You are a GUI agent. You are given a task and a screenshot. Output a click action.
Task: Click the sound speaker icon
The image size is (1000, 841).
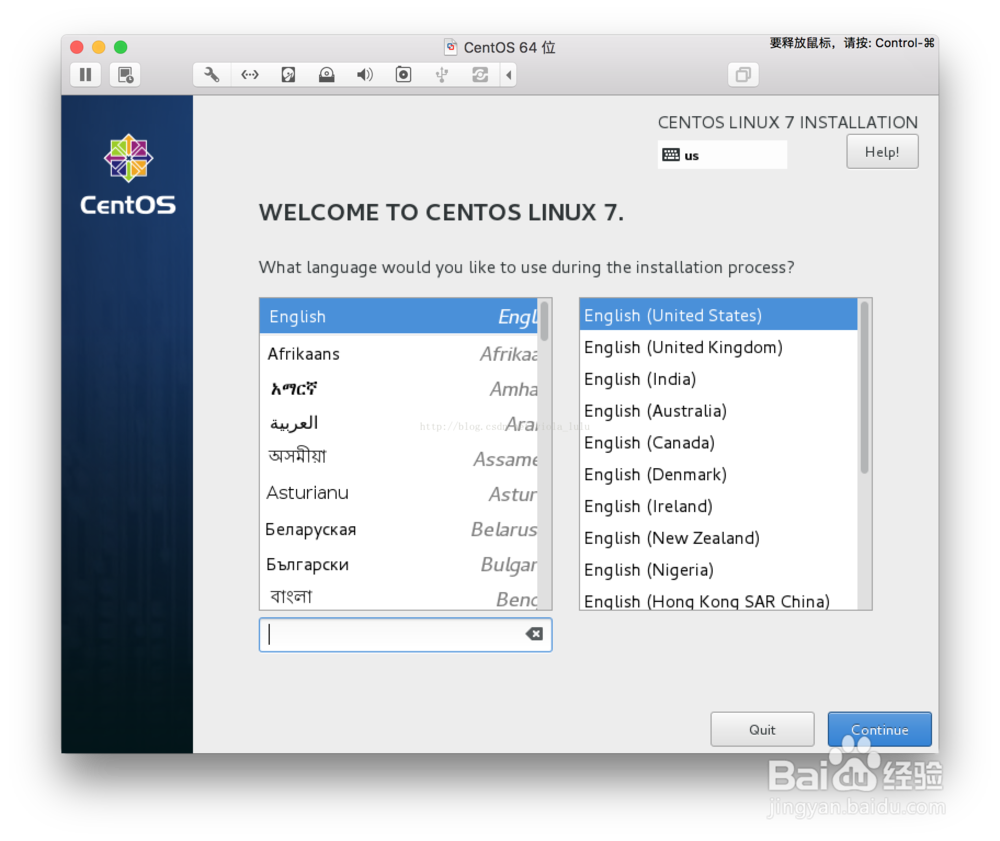tap(365, 75)
